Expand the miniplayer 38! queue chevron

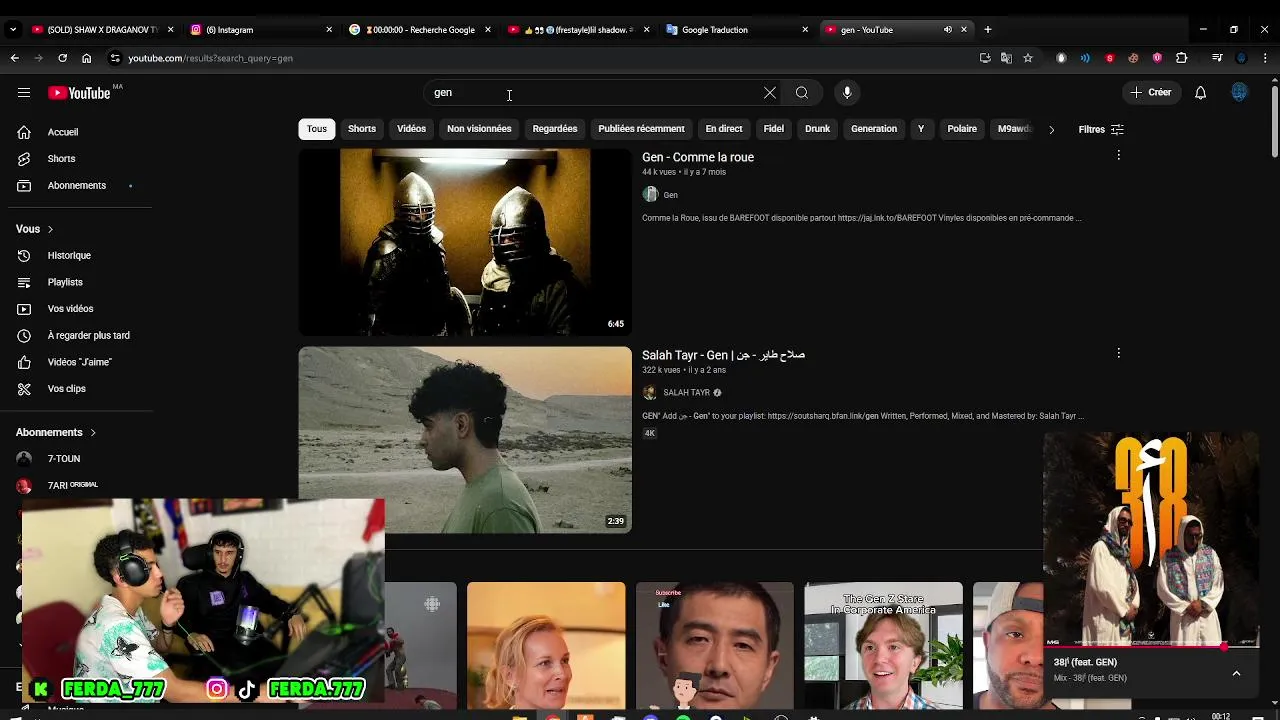[x=1236, y=674]
